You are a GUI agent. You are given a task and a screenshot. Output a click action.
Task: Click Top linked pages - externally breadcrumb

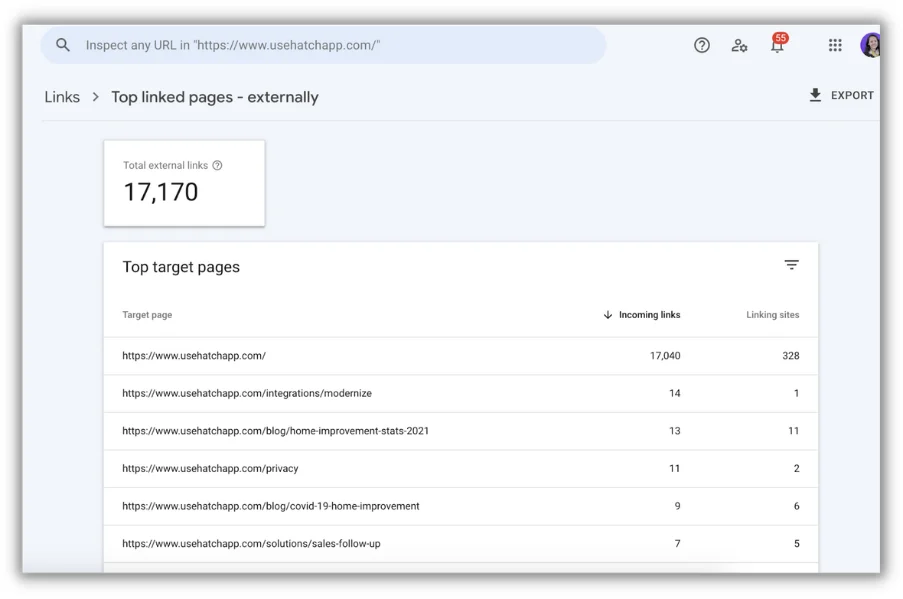[x=215, y=97]
